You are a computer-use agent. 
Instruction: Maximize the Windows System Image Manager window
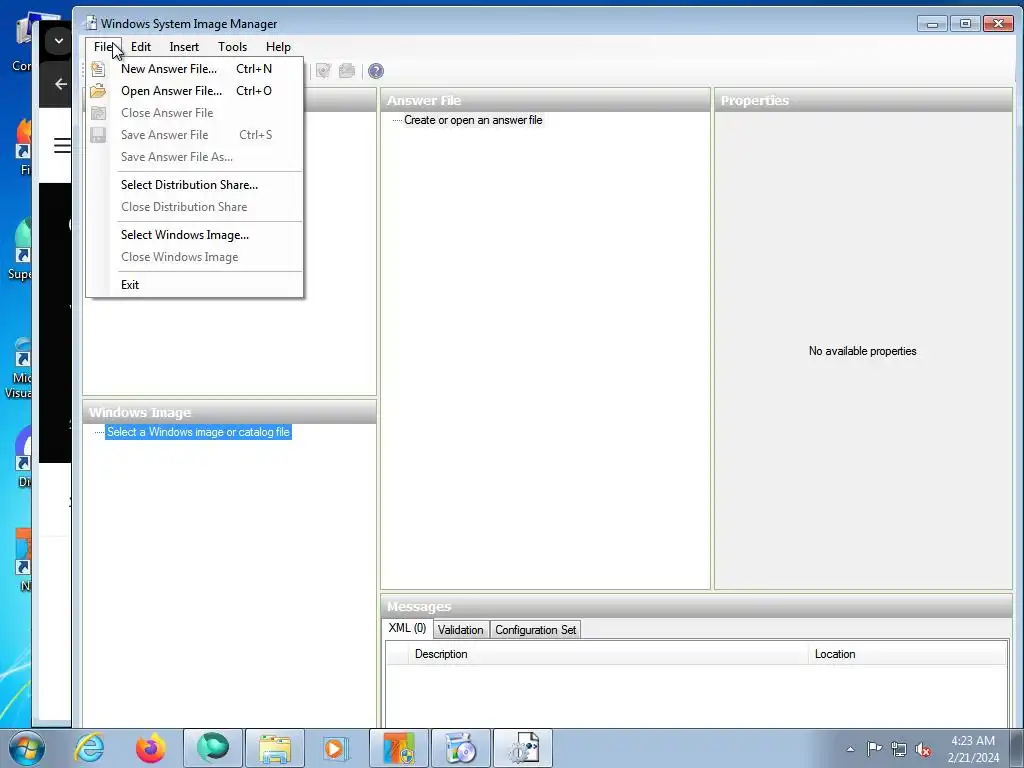pyautogui.click(x=965, y=24)
